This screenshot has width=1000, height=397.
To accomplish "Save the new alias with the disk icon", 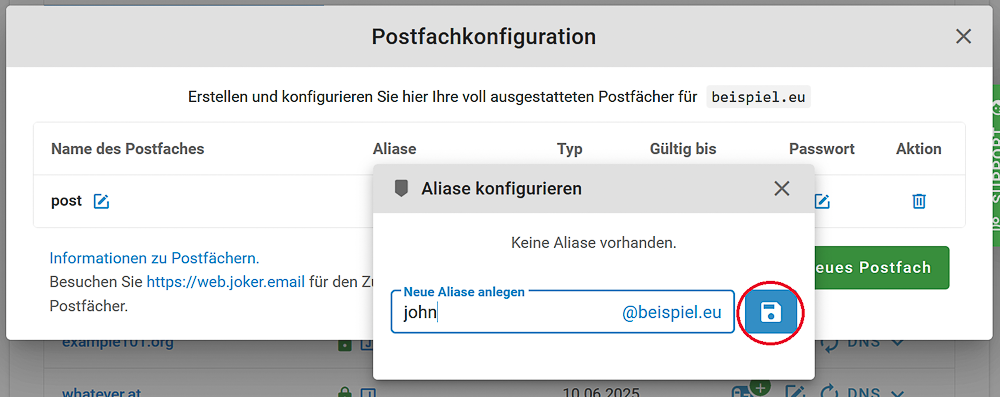I will (x=772, y=312).
